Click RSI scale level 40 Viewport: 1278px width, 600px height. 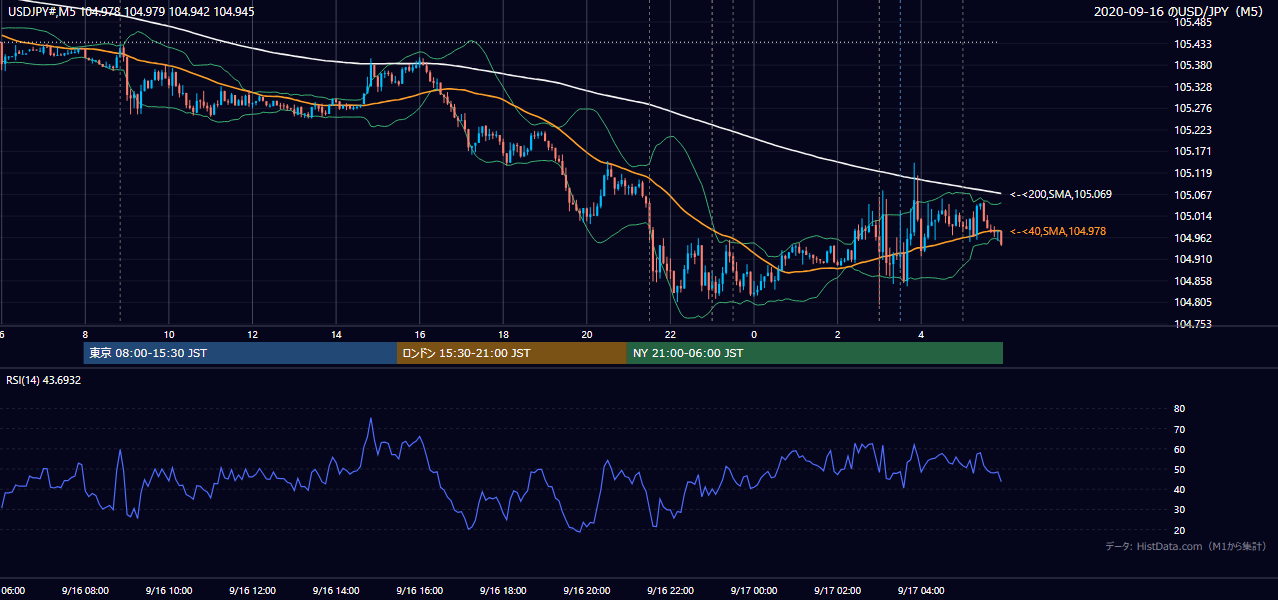click(1179, 489)
